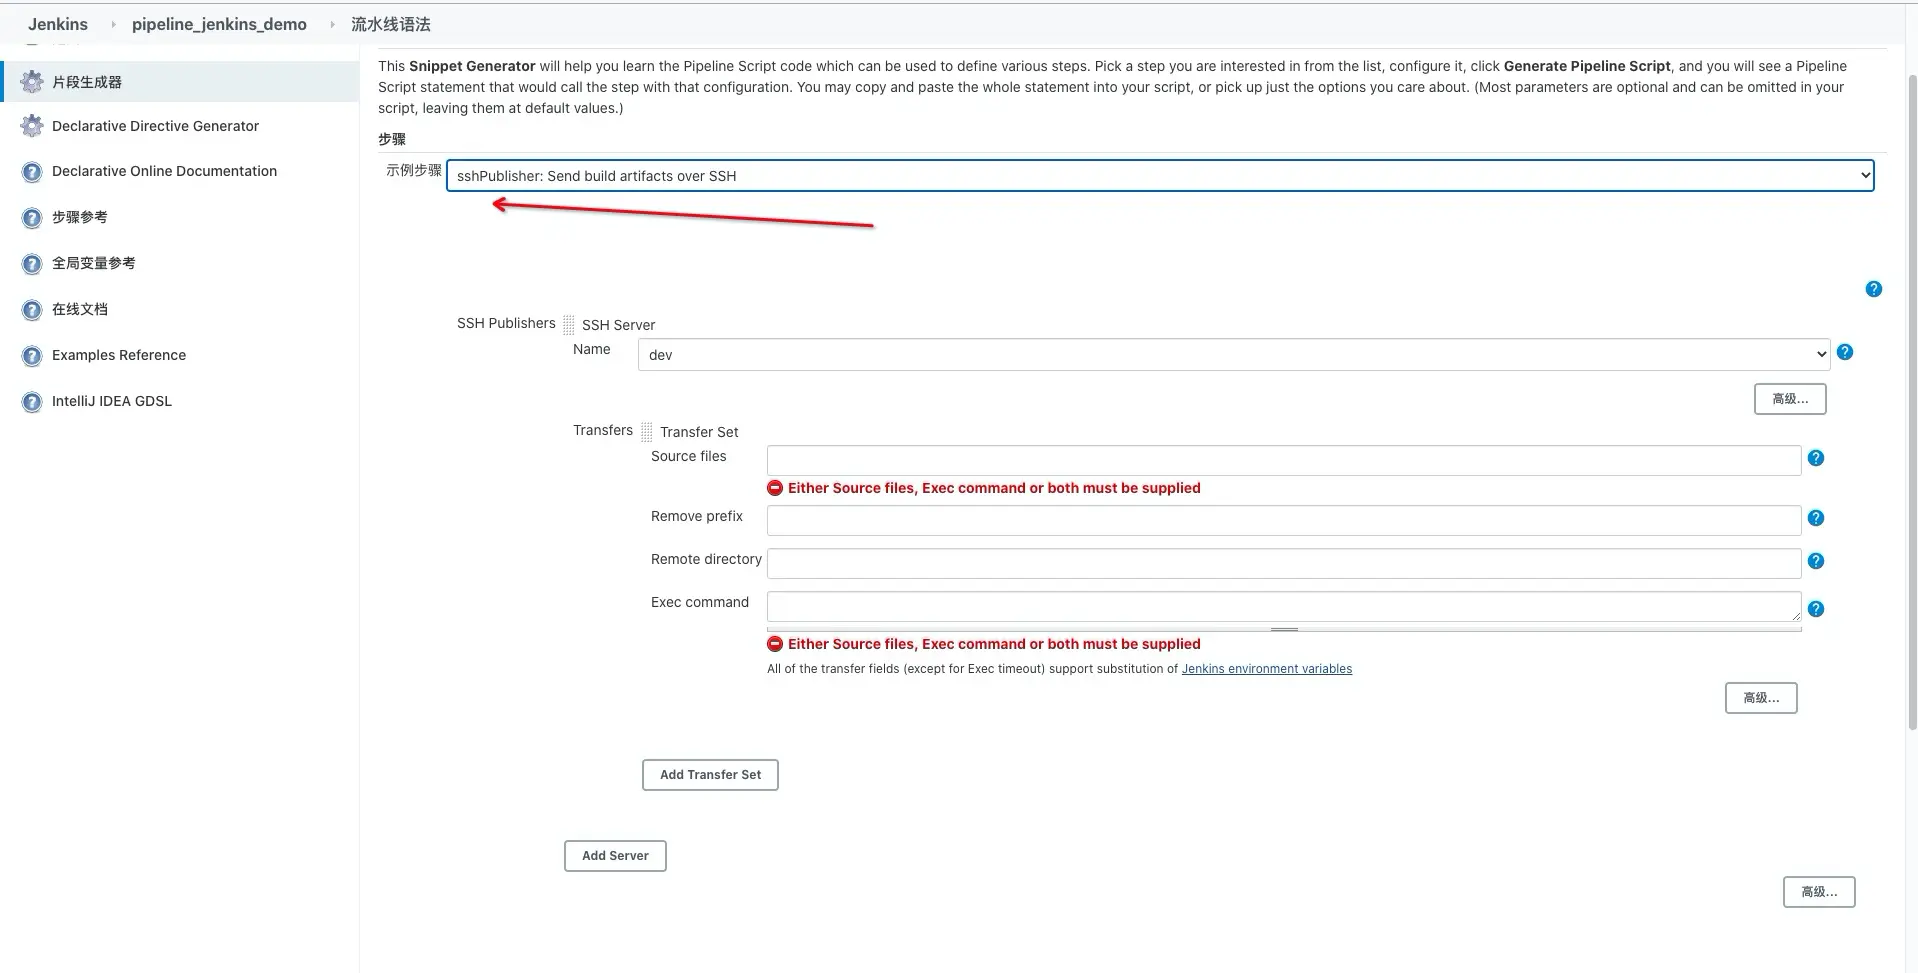Expand the 高级 options below the server Name
The image size is (1918, 973).
coord(1790,399)
